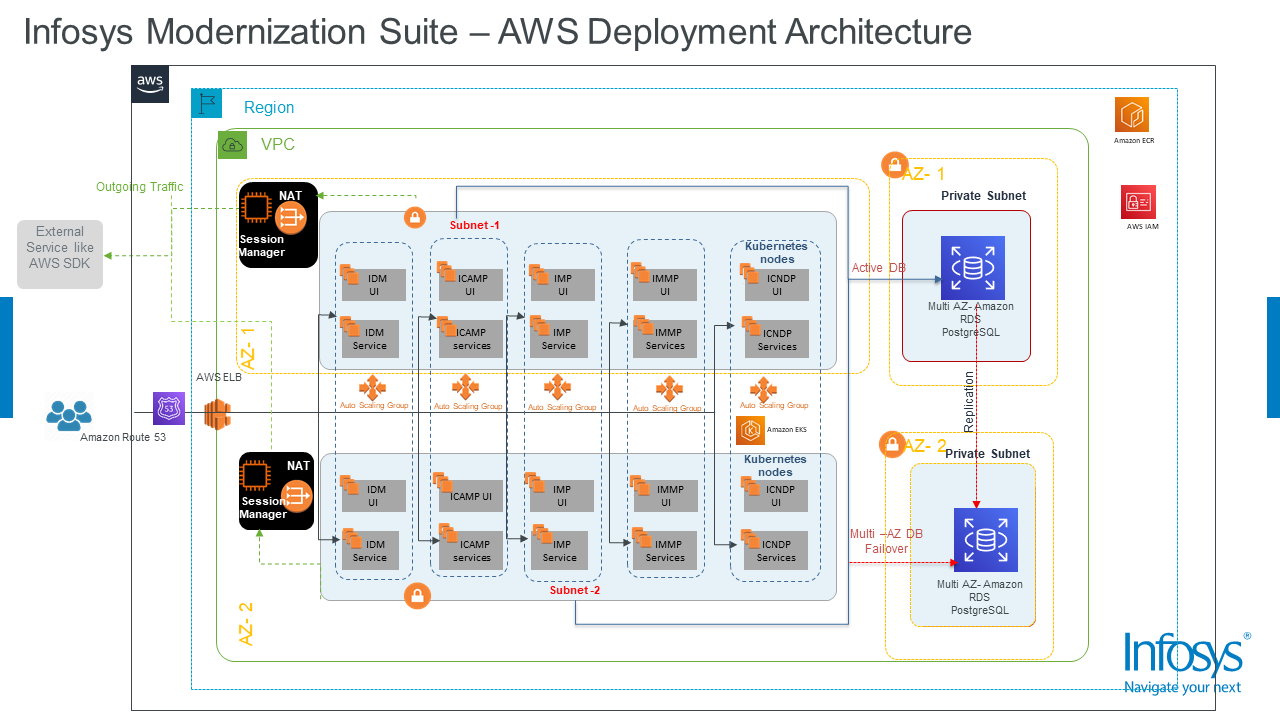Click the AWS logo in the corner

(150, 84)
